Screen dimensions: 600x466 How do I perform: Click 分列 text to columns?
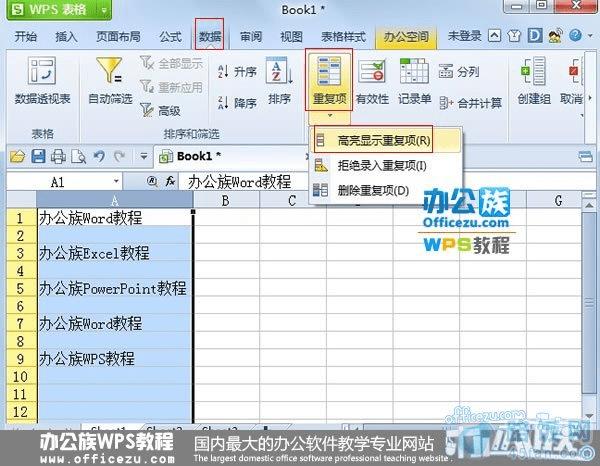point(459,72)
